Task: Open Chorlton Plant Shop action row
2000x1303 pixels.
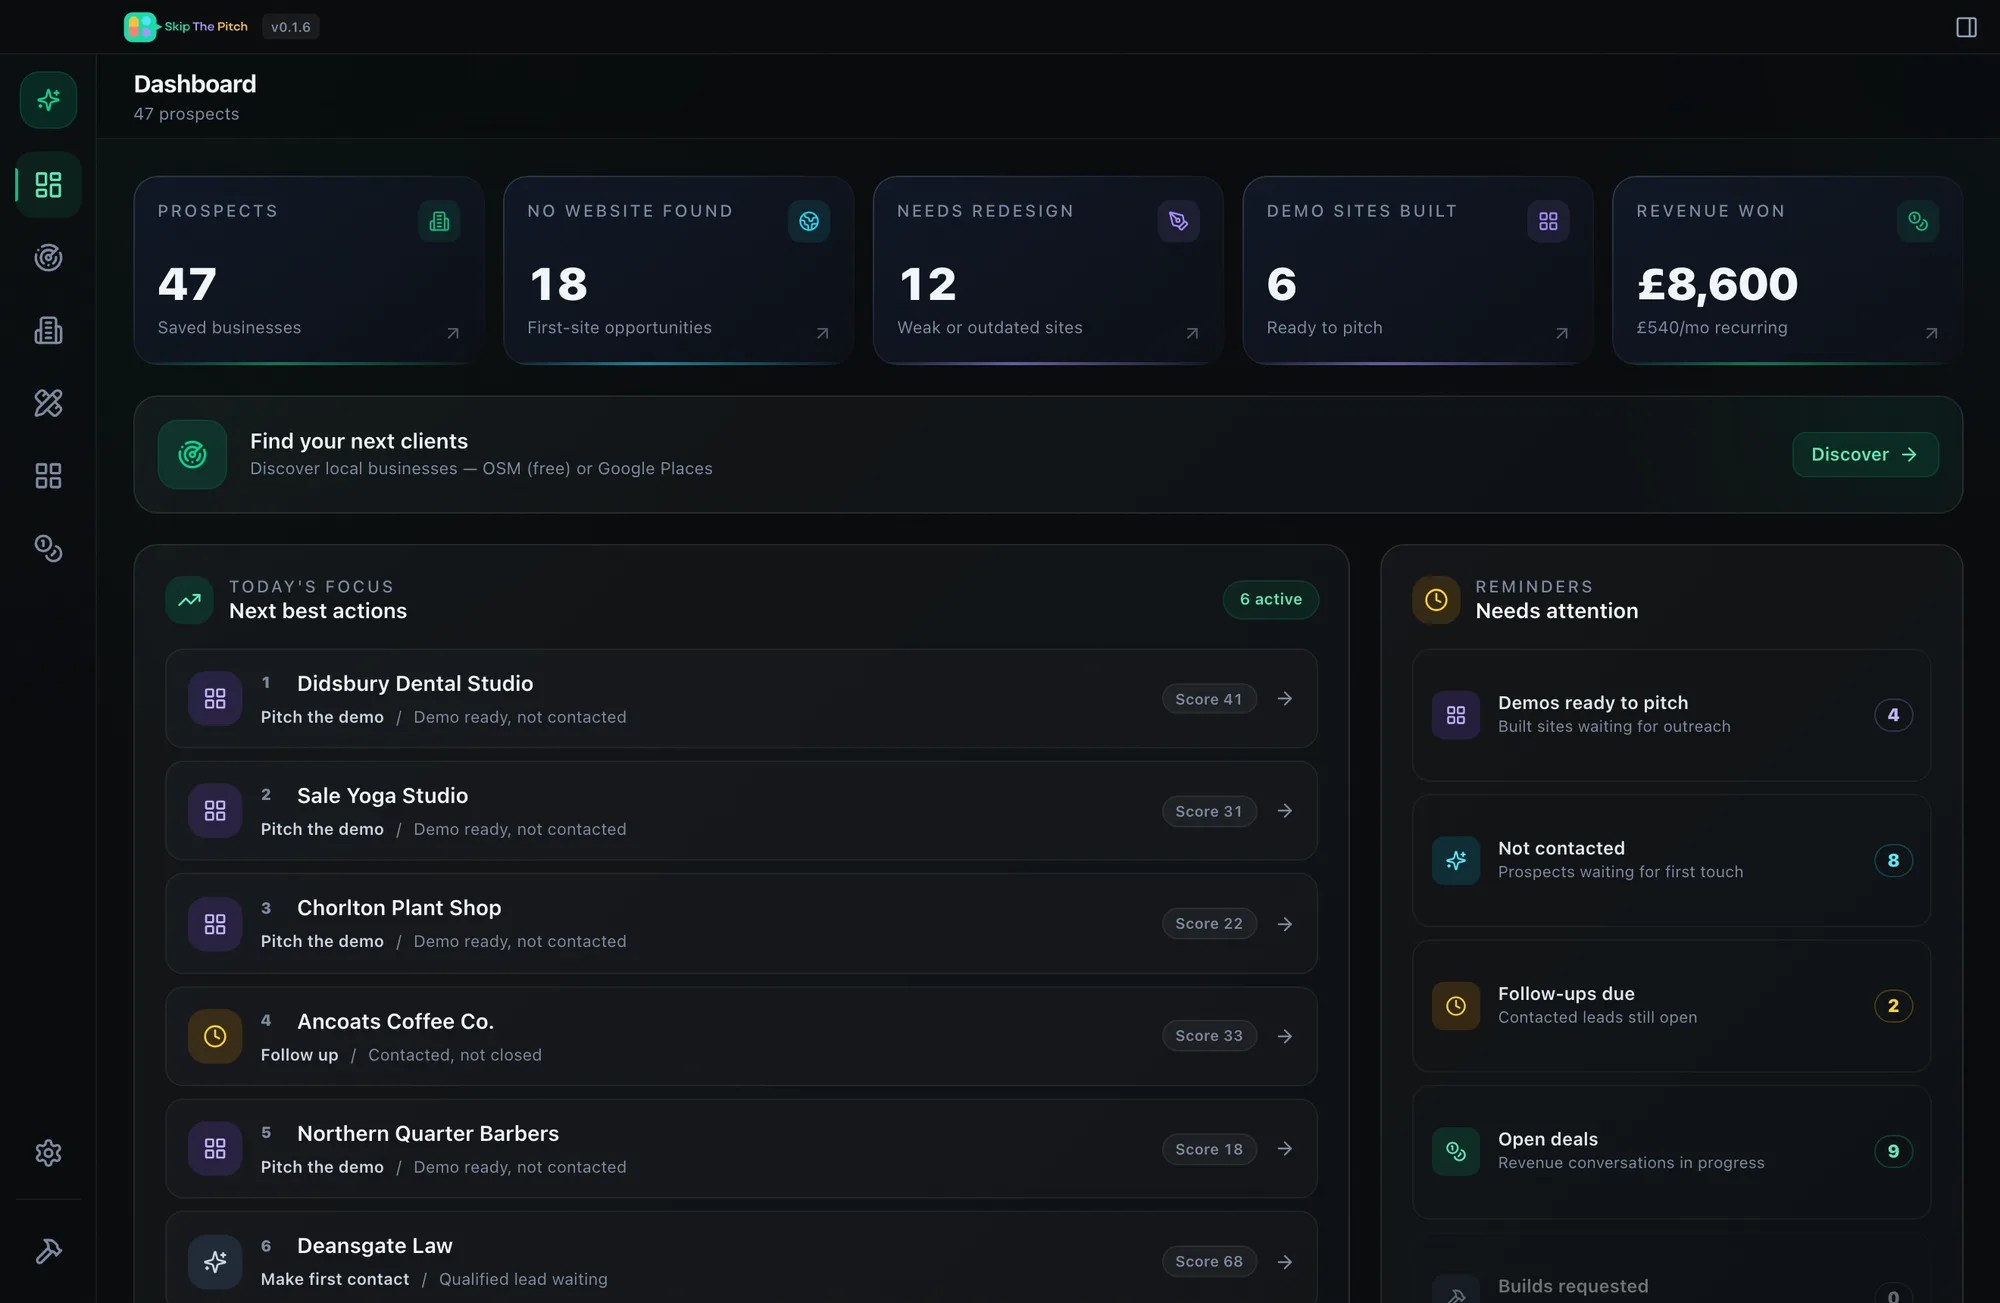Action: tap(741, 924)
